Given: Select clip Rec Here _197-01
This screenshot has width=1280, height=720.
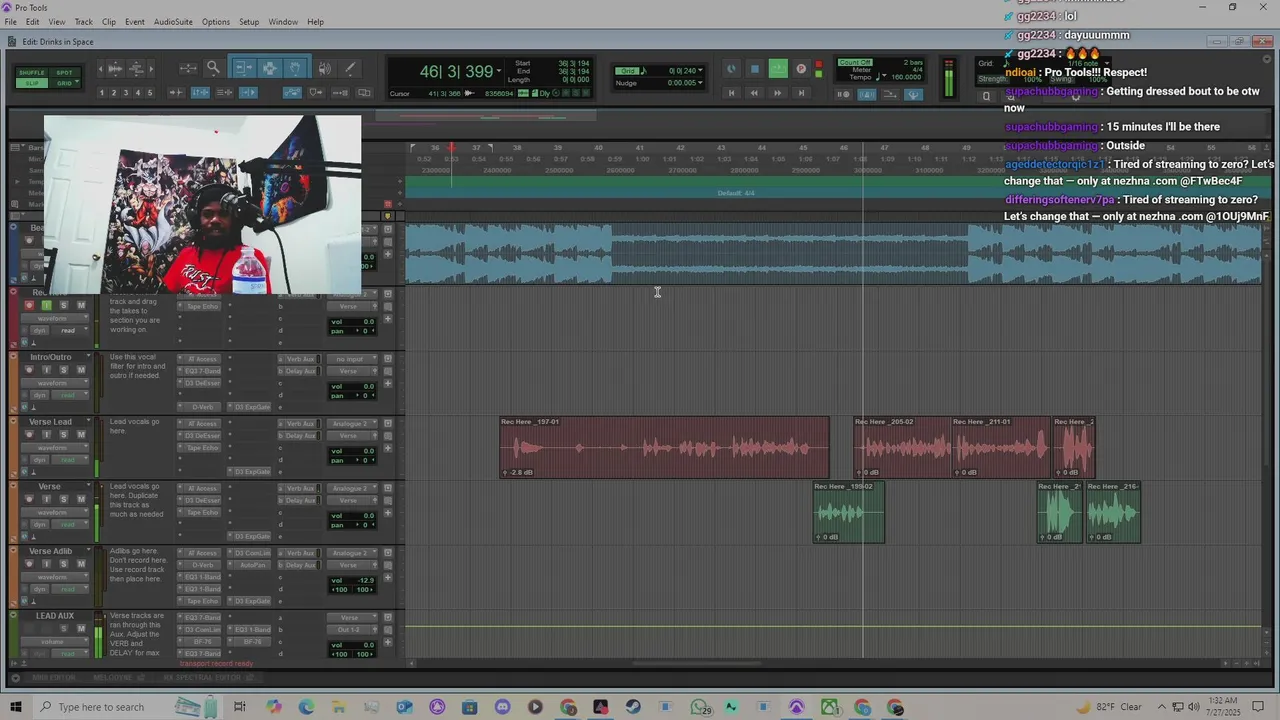Looking at the screenshot, I should point(664,448).
